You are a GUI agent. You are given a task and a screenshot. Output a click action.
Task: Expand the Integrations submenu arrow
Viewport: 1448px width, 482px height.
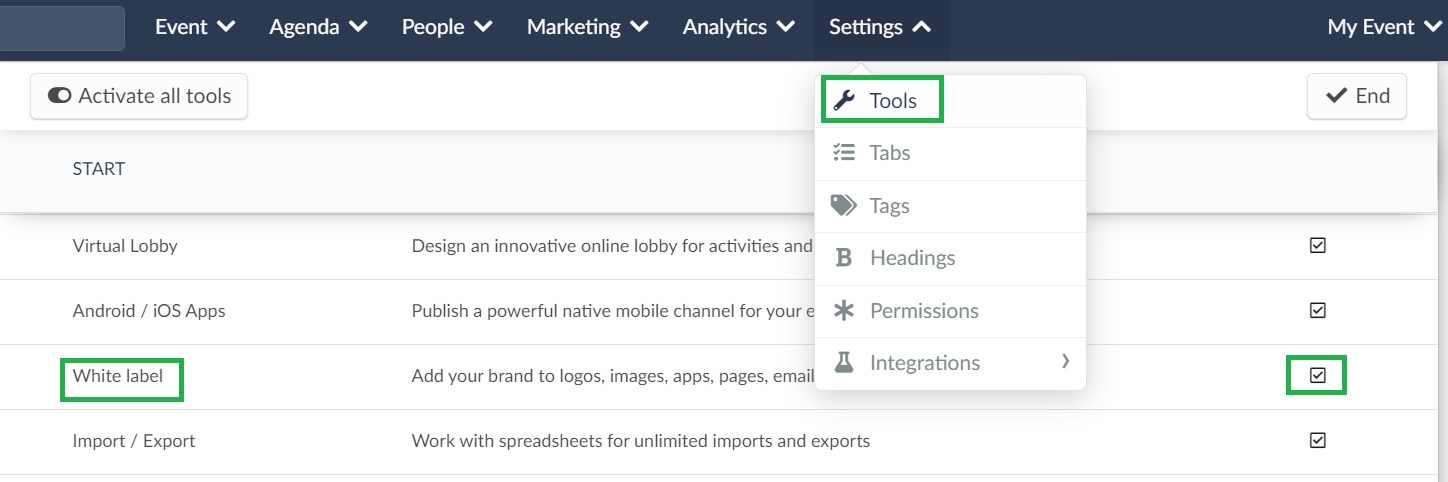[1066, 361]
